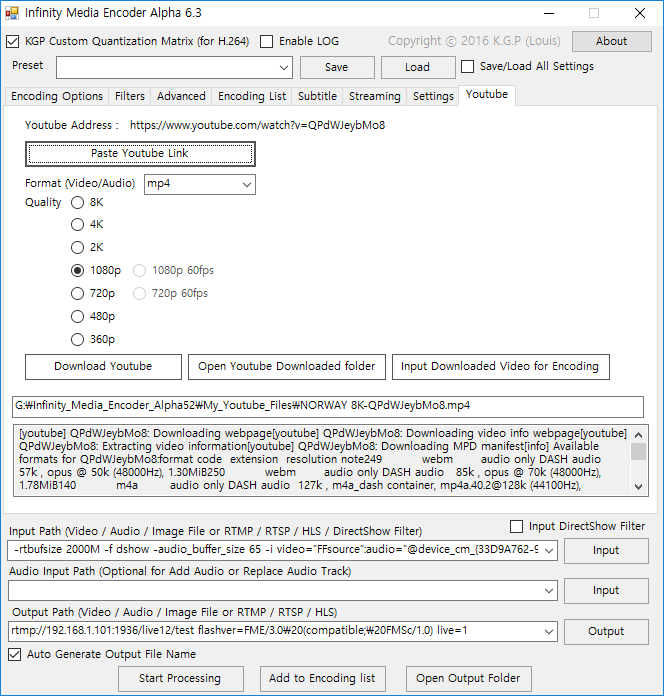Viewport: 664px width, 696px height.
Task: Select the Youtube tab
Action: pyautogui.click(x=487, y=95)
